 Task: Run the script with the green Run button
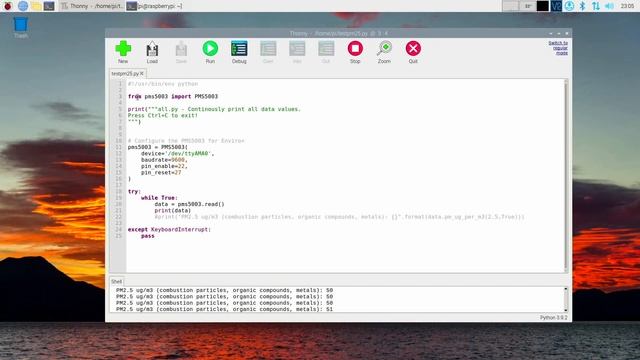210,52
